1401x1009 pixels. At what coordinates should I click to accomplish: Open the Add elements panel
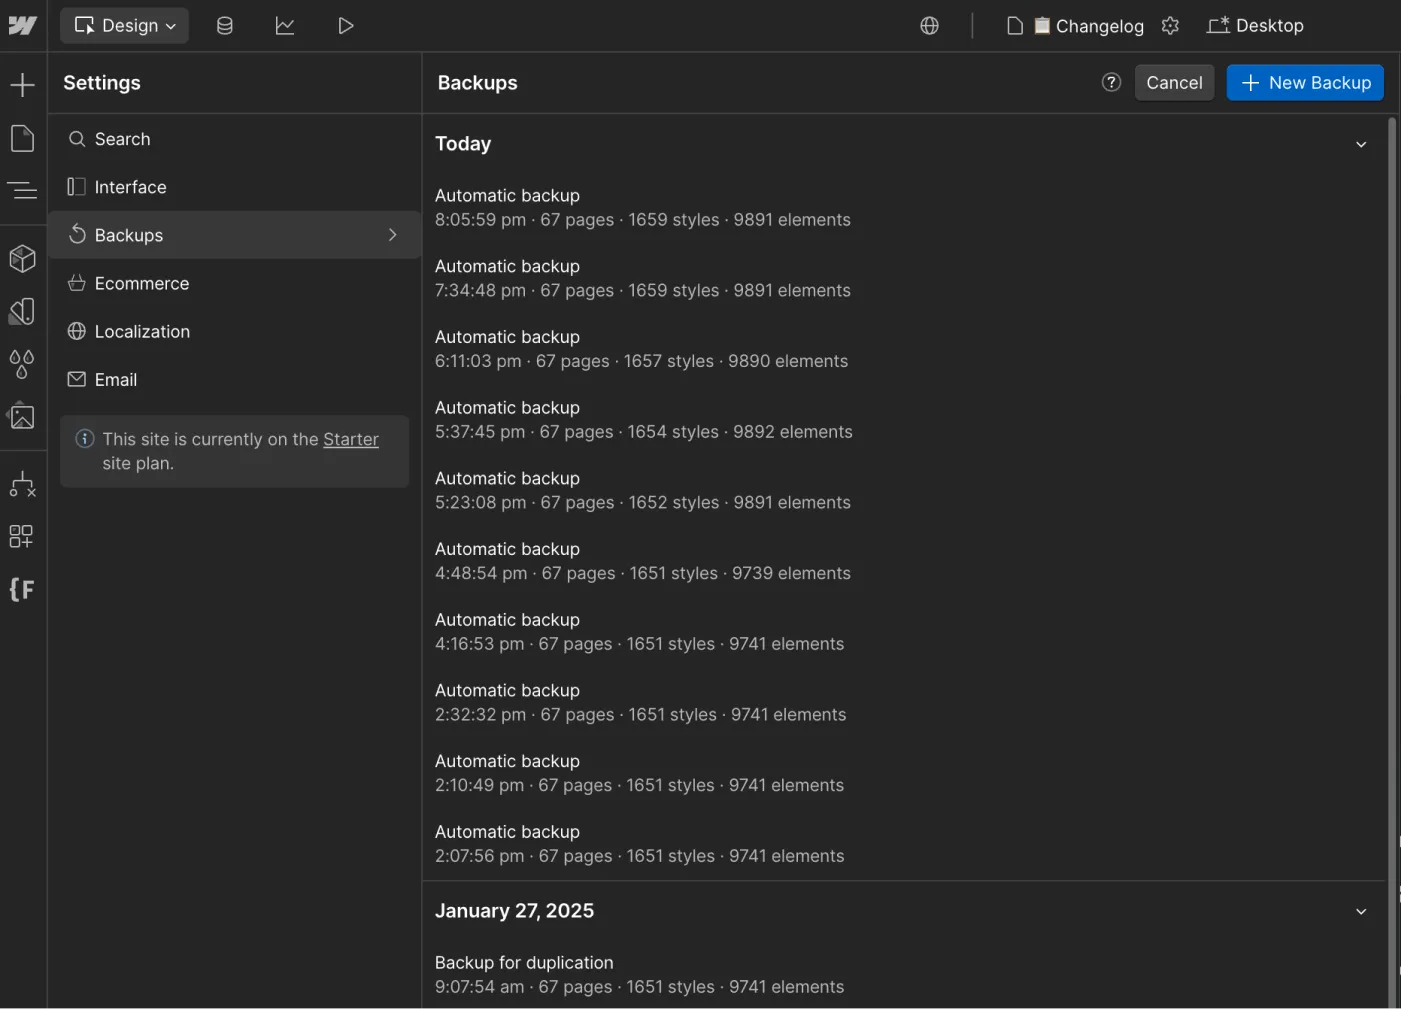22,84
